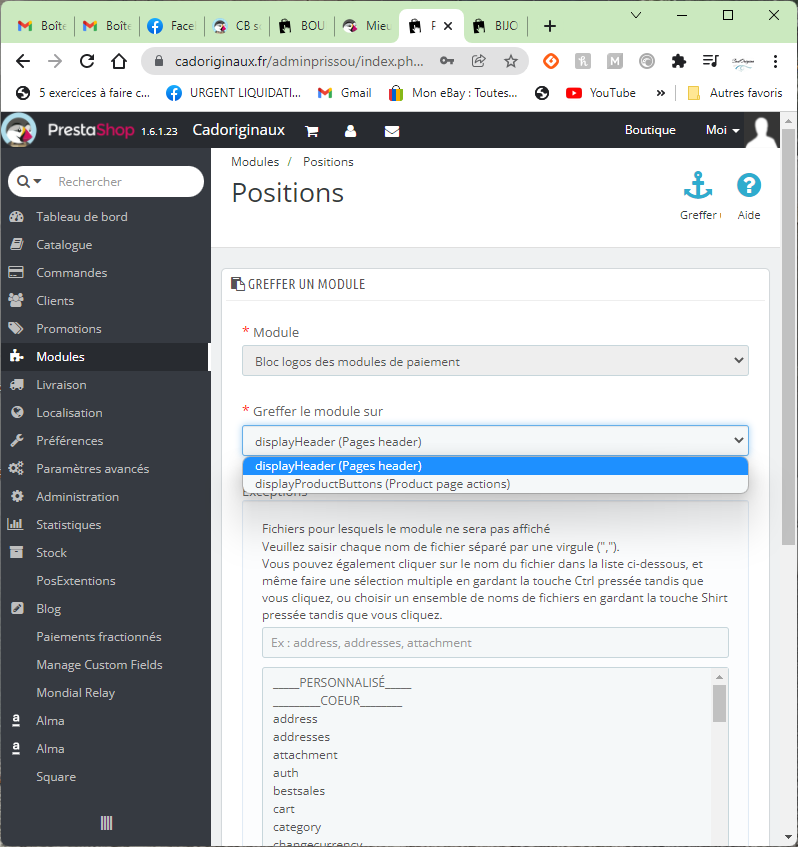Open the search type dropdown arrow
Screen dimensions: 800x847
(37, 181)
